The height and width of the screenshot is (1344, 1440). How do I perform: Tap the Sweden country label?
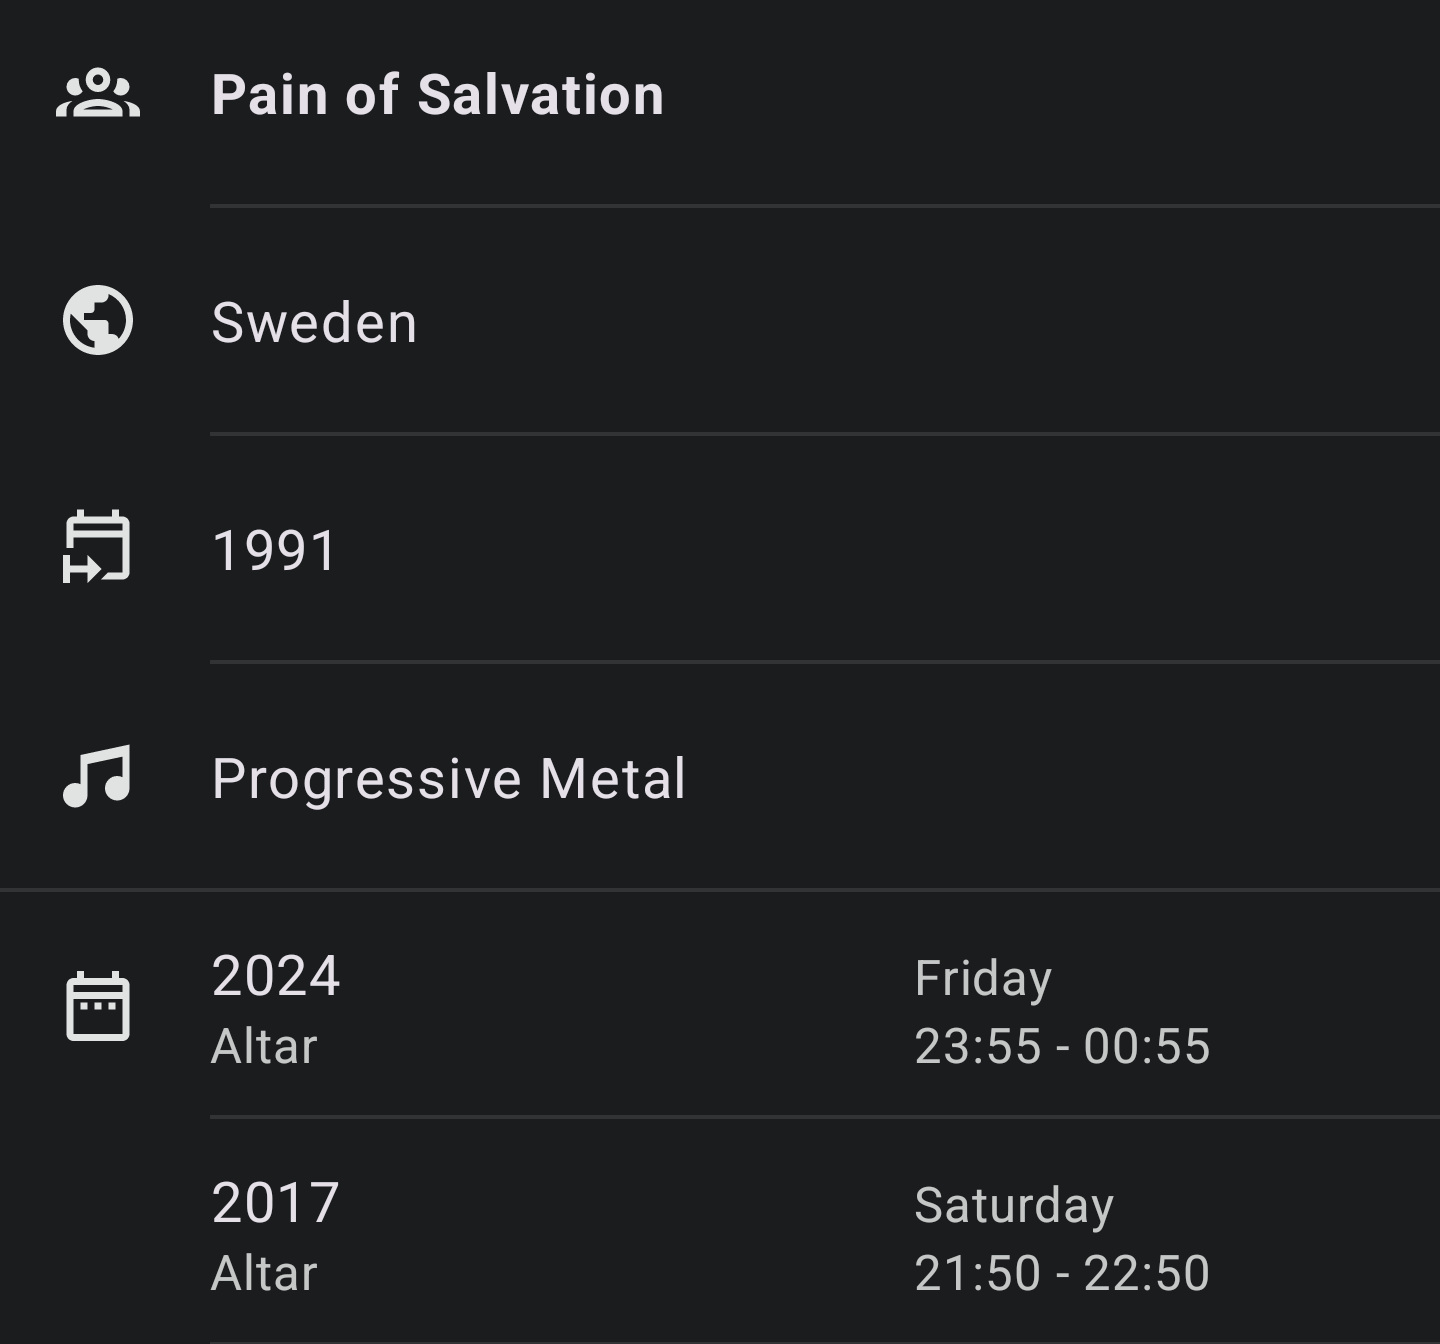314,323
